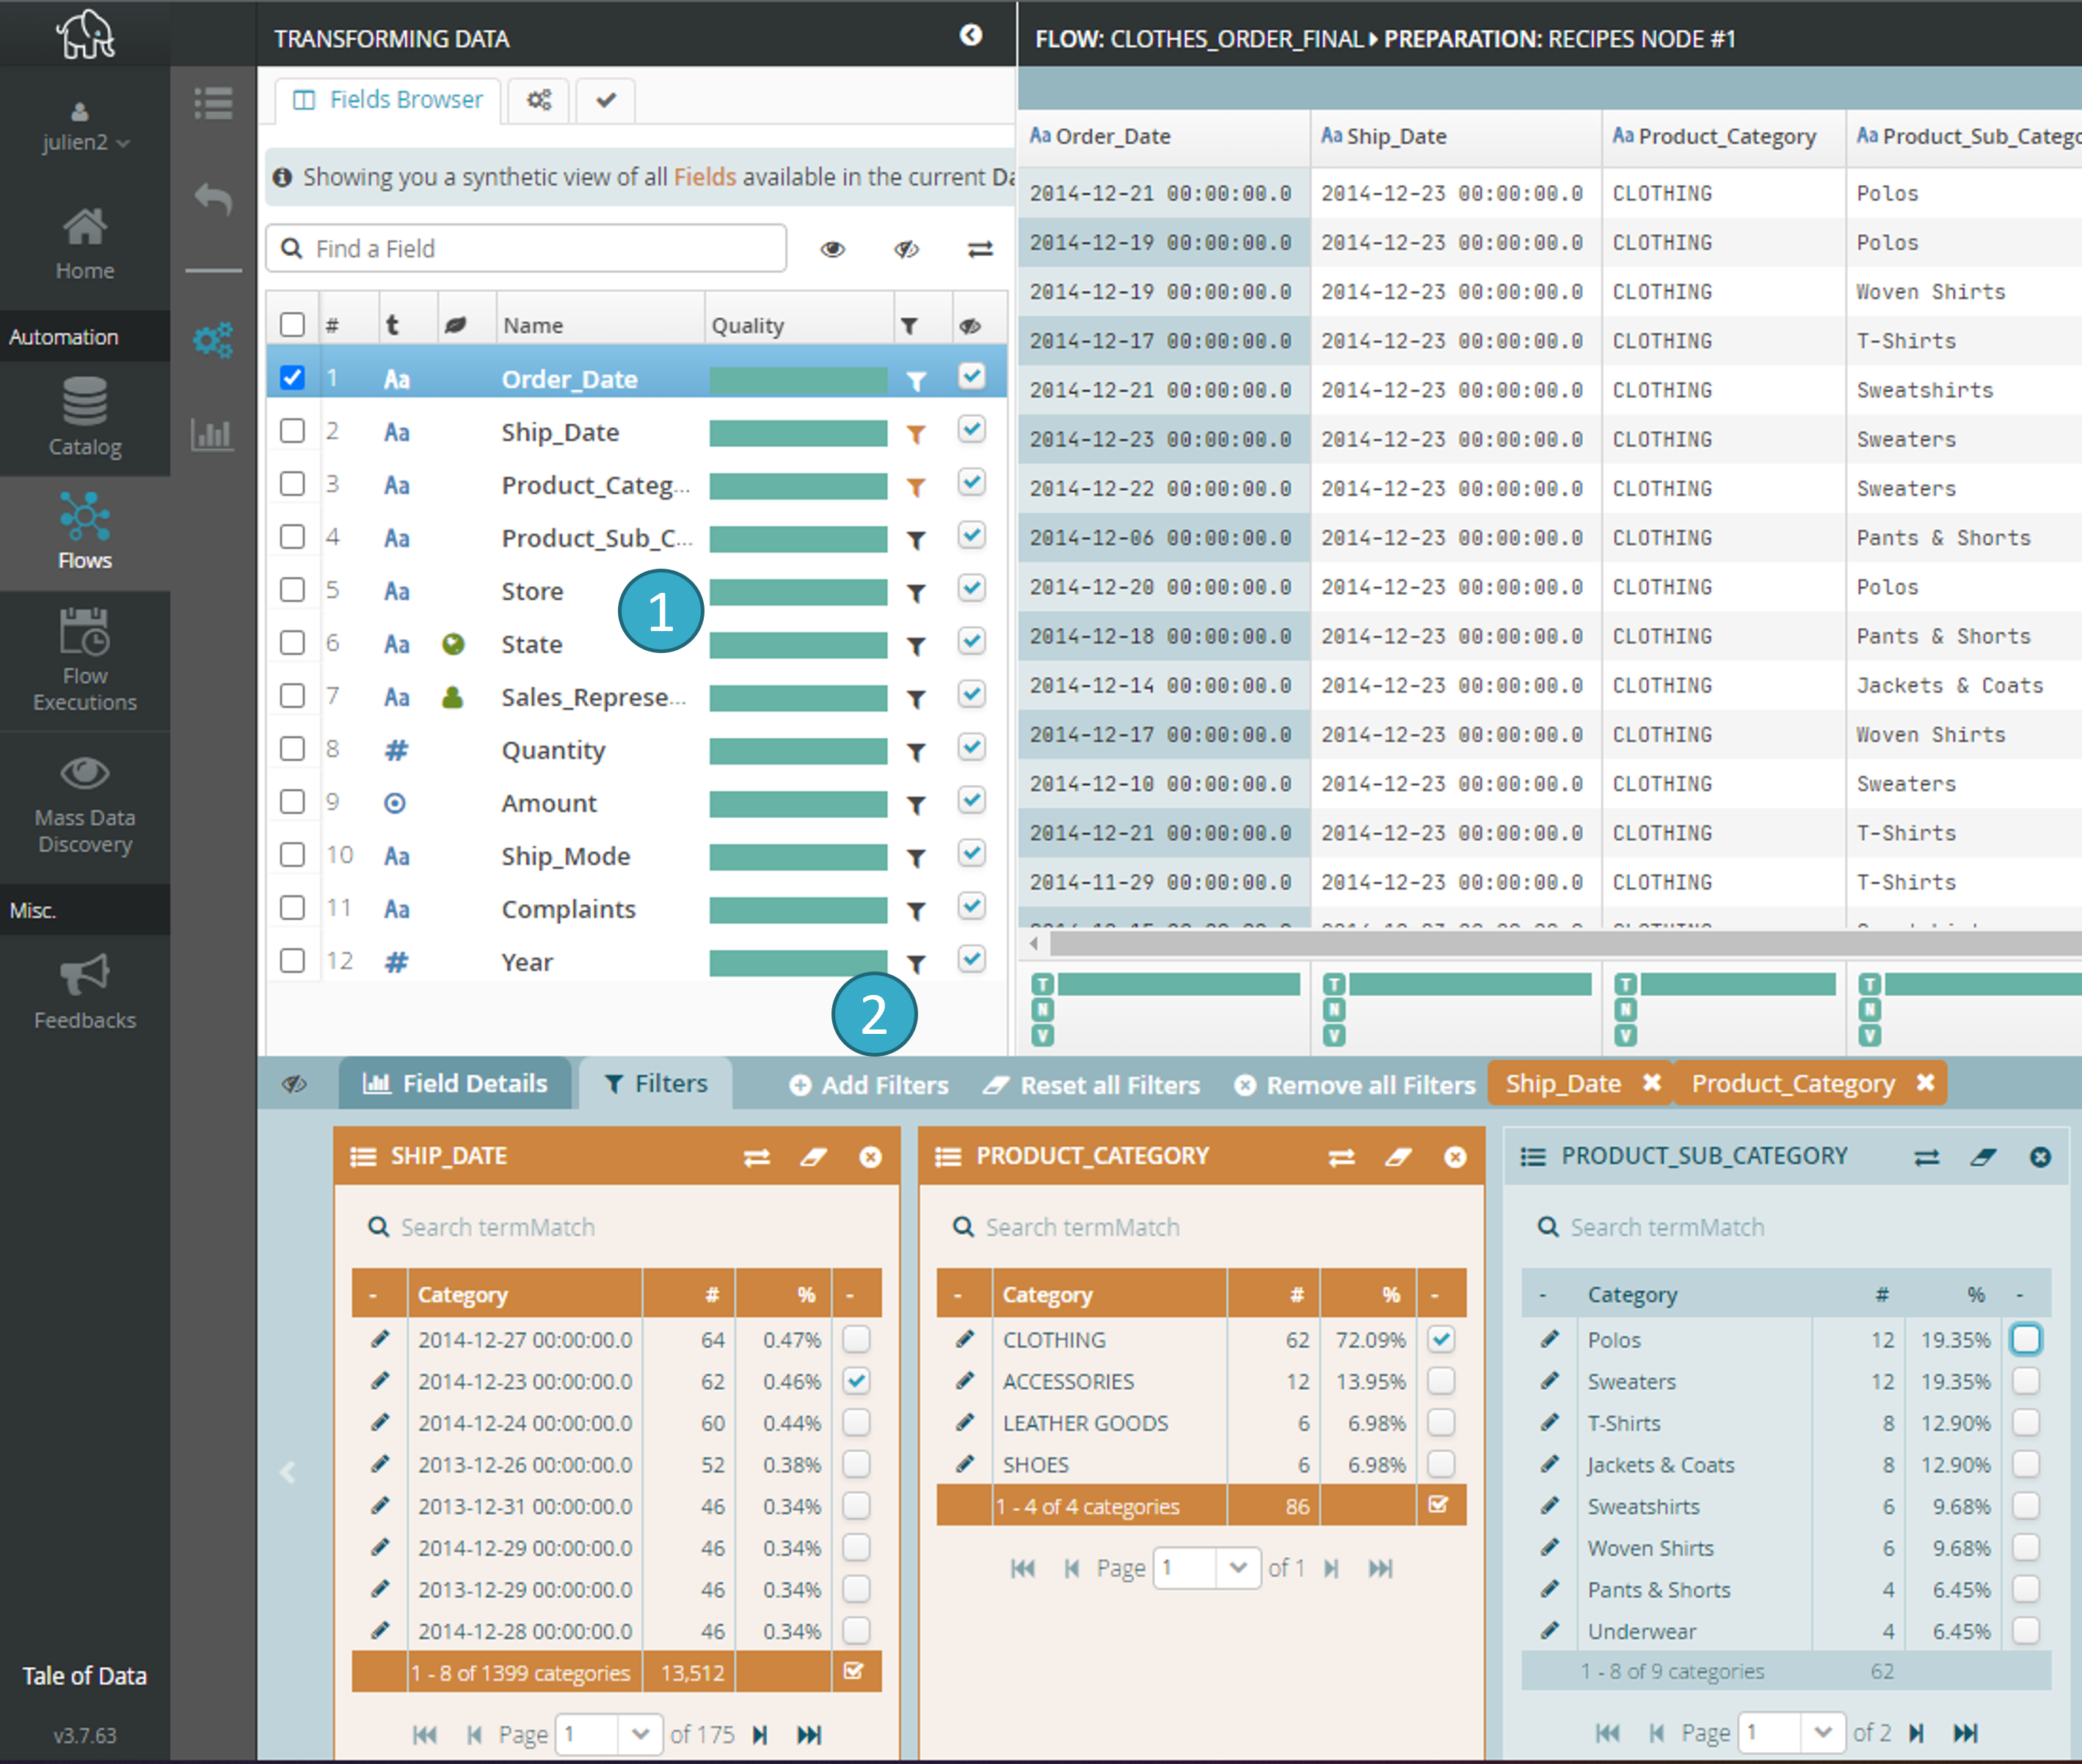Image resolution: width=2082 pixels, height=1764 pixels.
Task: Click the Order_Date quality bar
Action: 798,380
